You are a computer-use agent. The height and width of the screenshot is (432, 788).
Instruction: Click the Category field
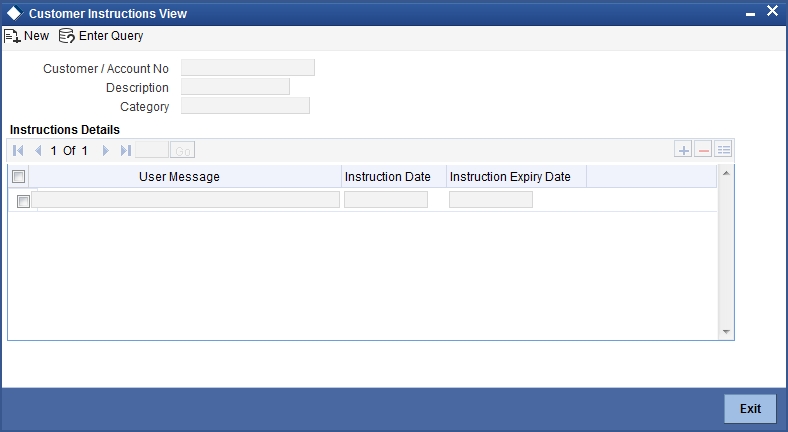click(245, 105)
